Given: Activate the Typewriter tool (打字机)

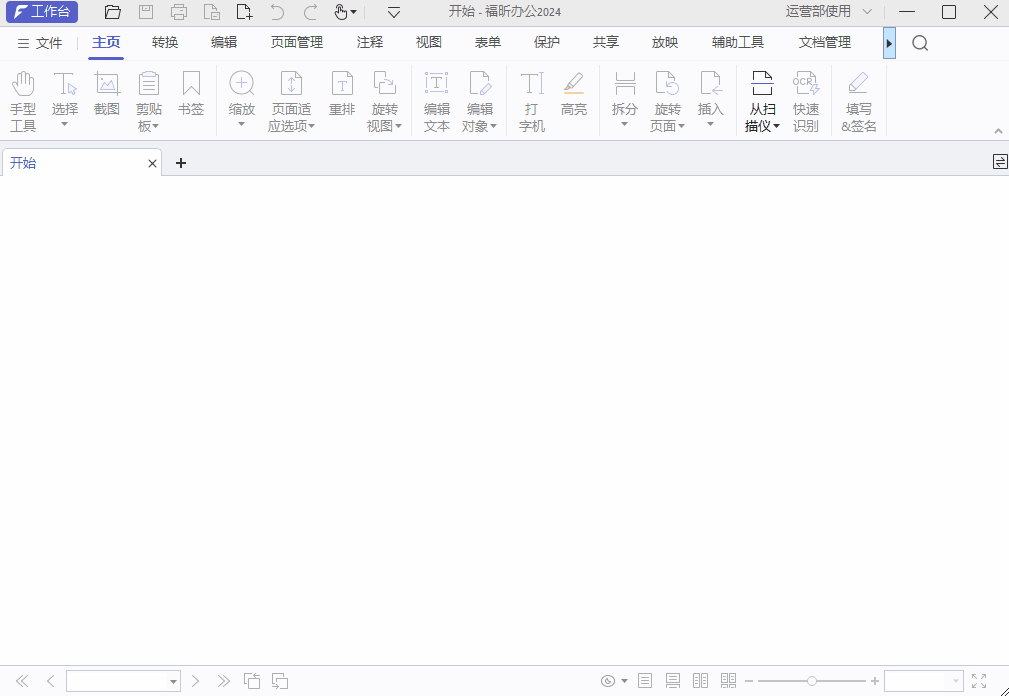Looking at the screenshot, I should point(531,98).
